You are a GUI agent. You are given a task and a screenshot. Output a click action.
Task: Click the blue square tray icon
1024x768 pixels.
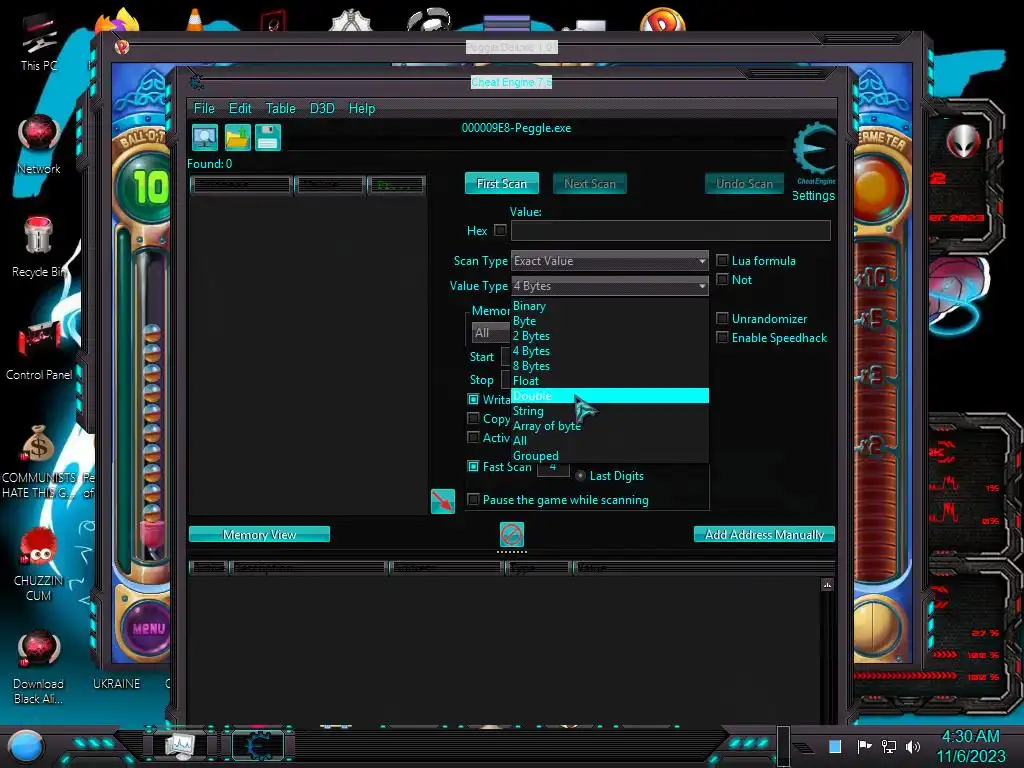[x=835, y=746]
